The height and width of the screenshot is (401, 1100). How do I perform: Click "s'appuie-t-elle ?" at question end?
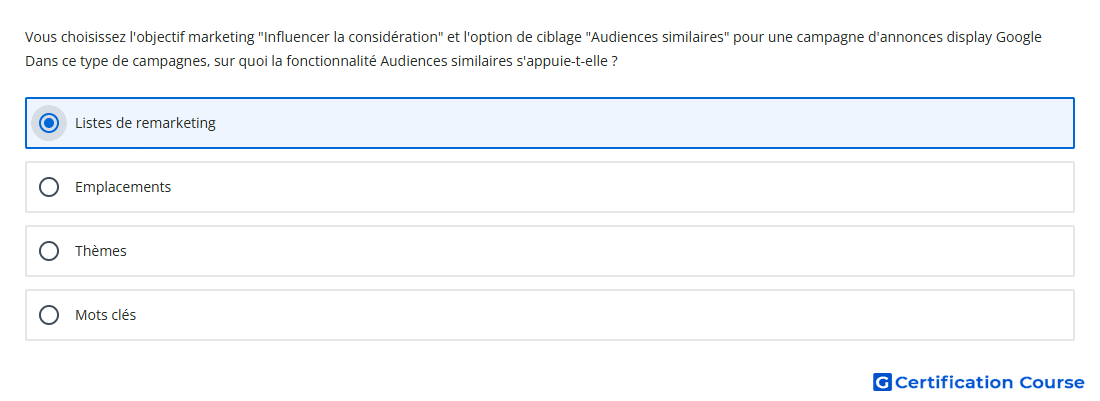coord(567,62)
